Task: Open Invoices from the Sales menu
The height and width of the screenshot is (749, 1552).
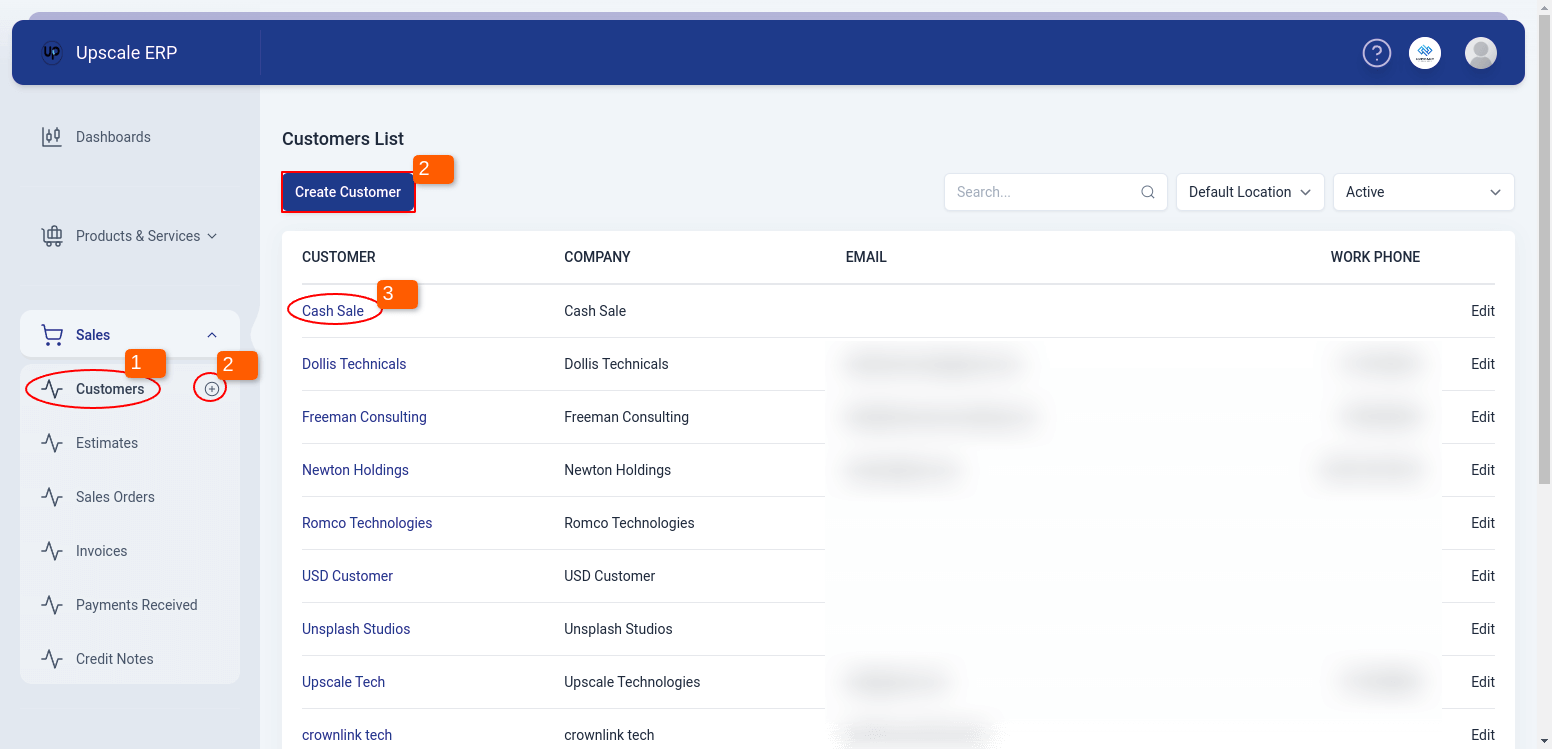Action: point(101,551)
